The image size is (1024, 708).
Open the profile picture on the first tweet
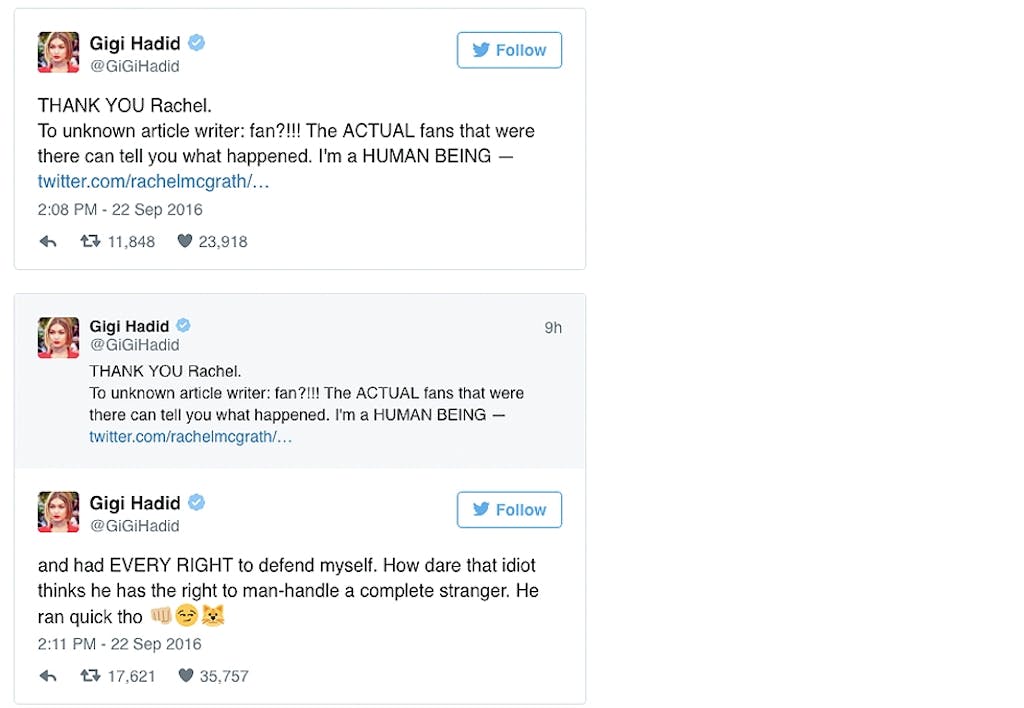click(58, 52)
